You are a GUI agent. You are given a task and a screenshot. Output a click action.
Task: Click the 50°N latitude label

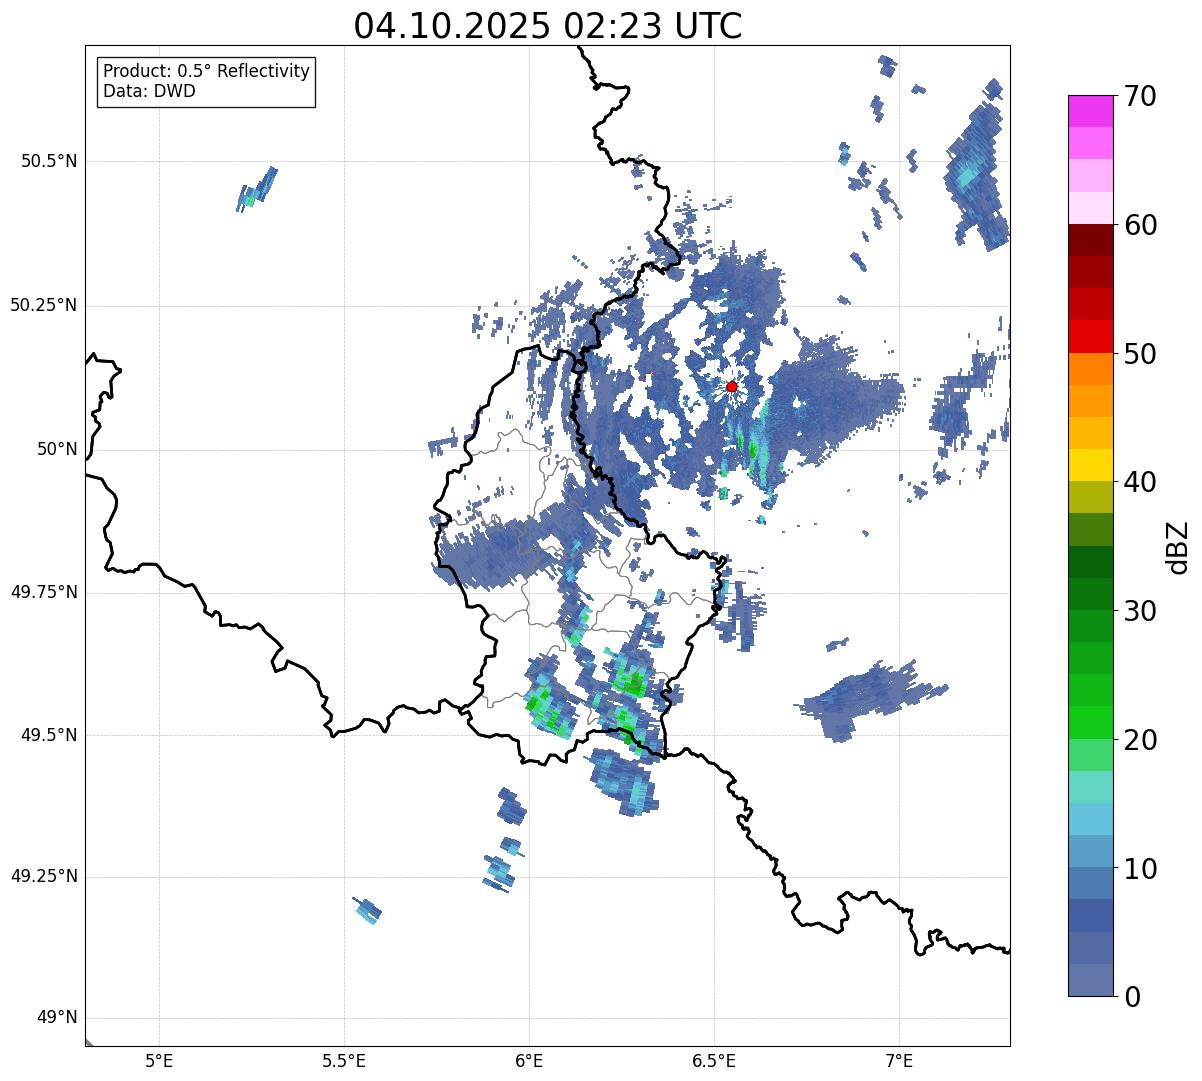pos(57,449)
